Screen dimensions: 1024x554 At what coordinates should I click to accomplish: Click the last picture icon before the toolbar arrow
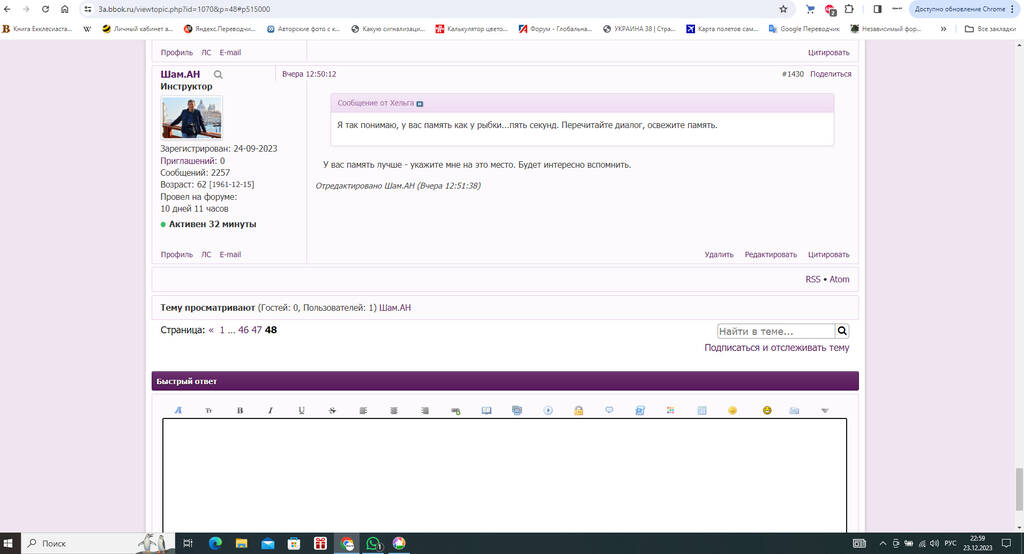point(794,410)
